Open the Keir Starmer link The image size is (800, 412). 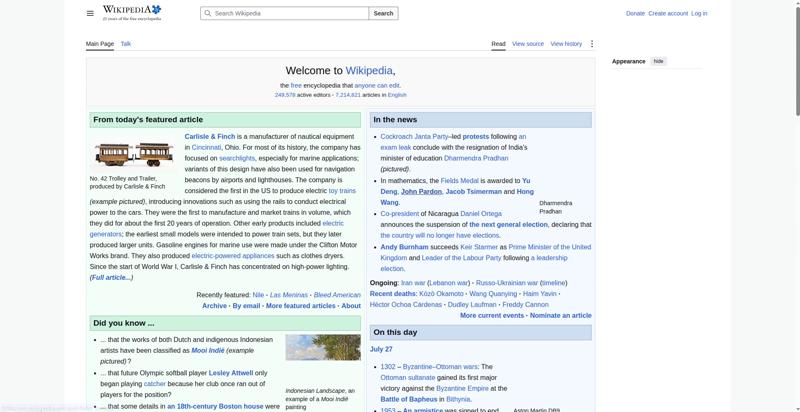(479, 247)
